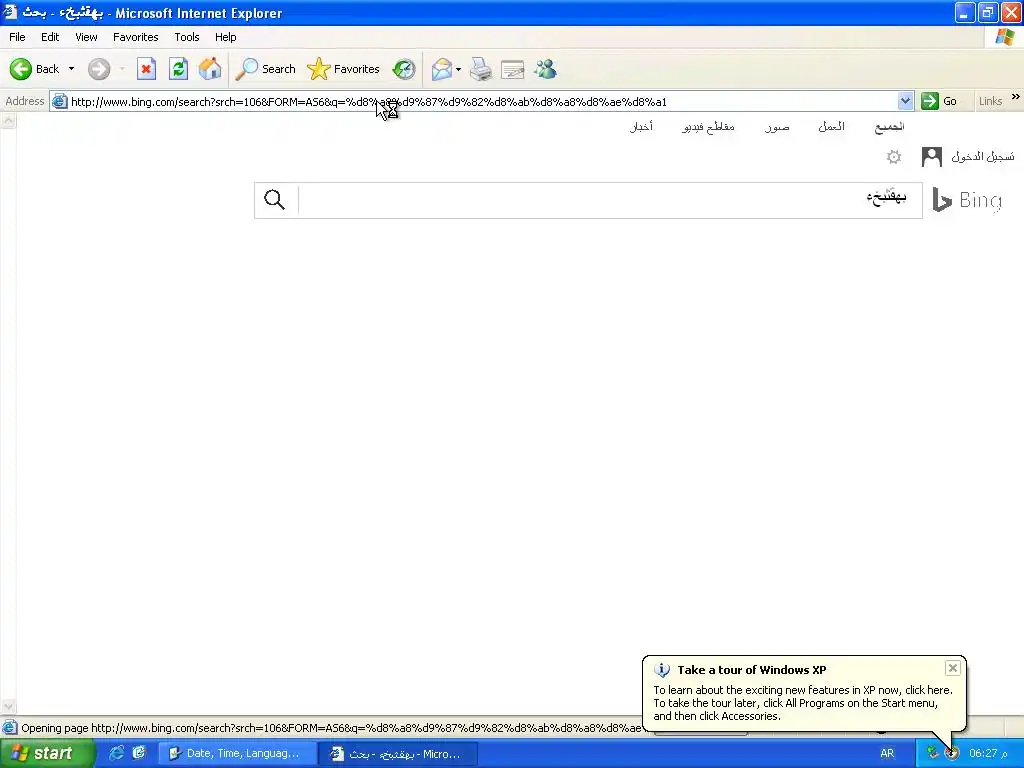Click the network tray icon
The image size is (1024, 768).
click(933, 753)
